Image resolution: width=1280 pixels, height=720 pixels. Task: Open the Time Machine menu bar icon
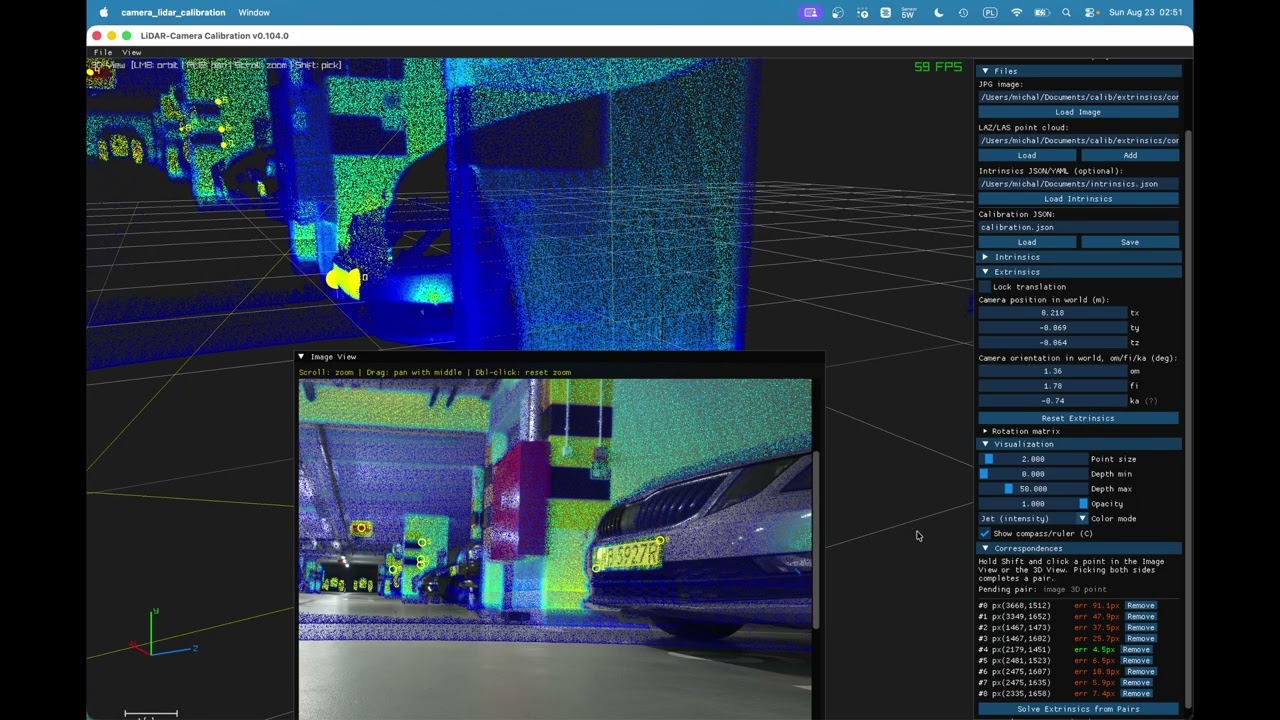coord(963,12)
